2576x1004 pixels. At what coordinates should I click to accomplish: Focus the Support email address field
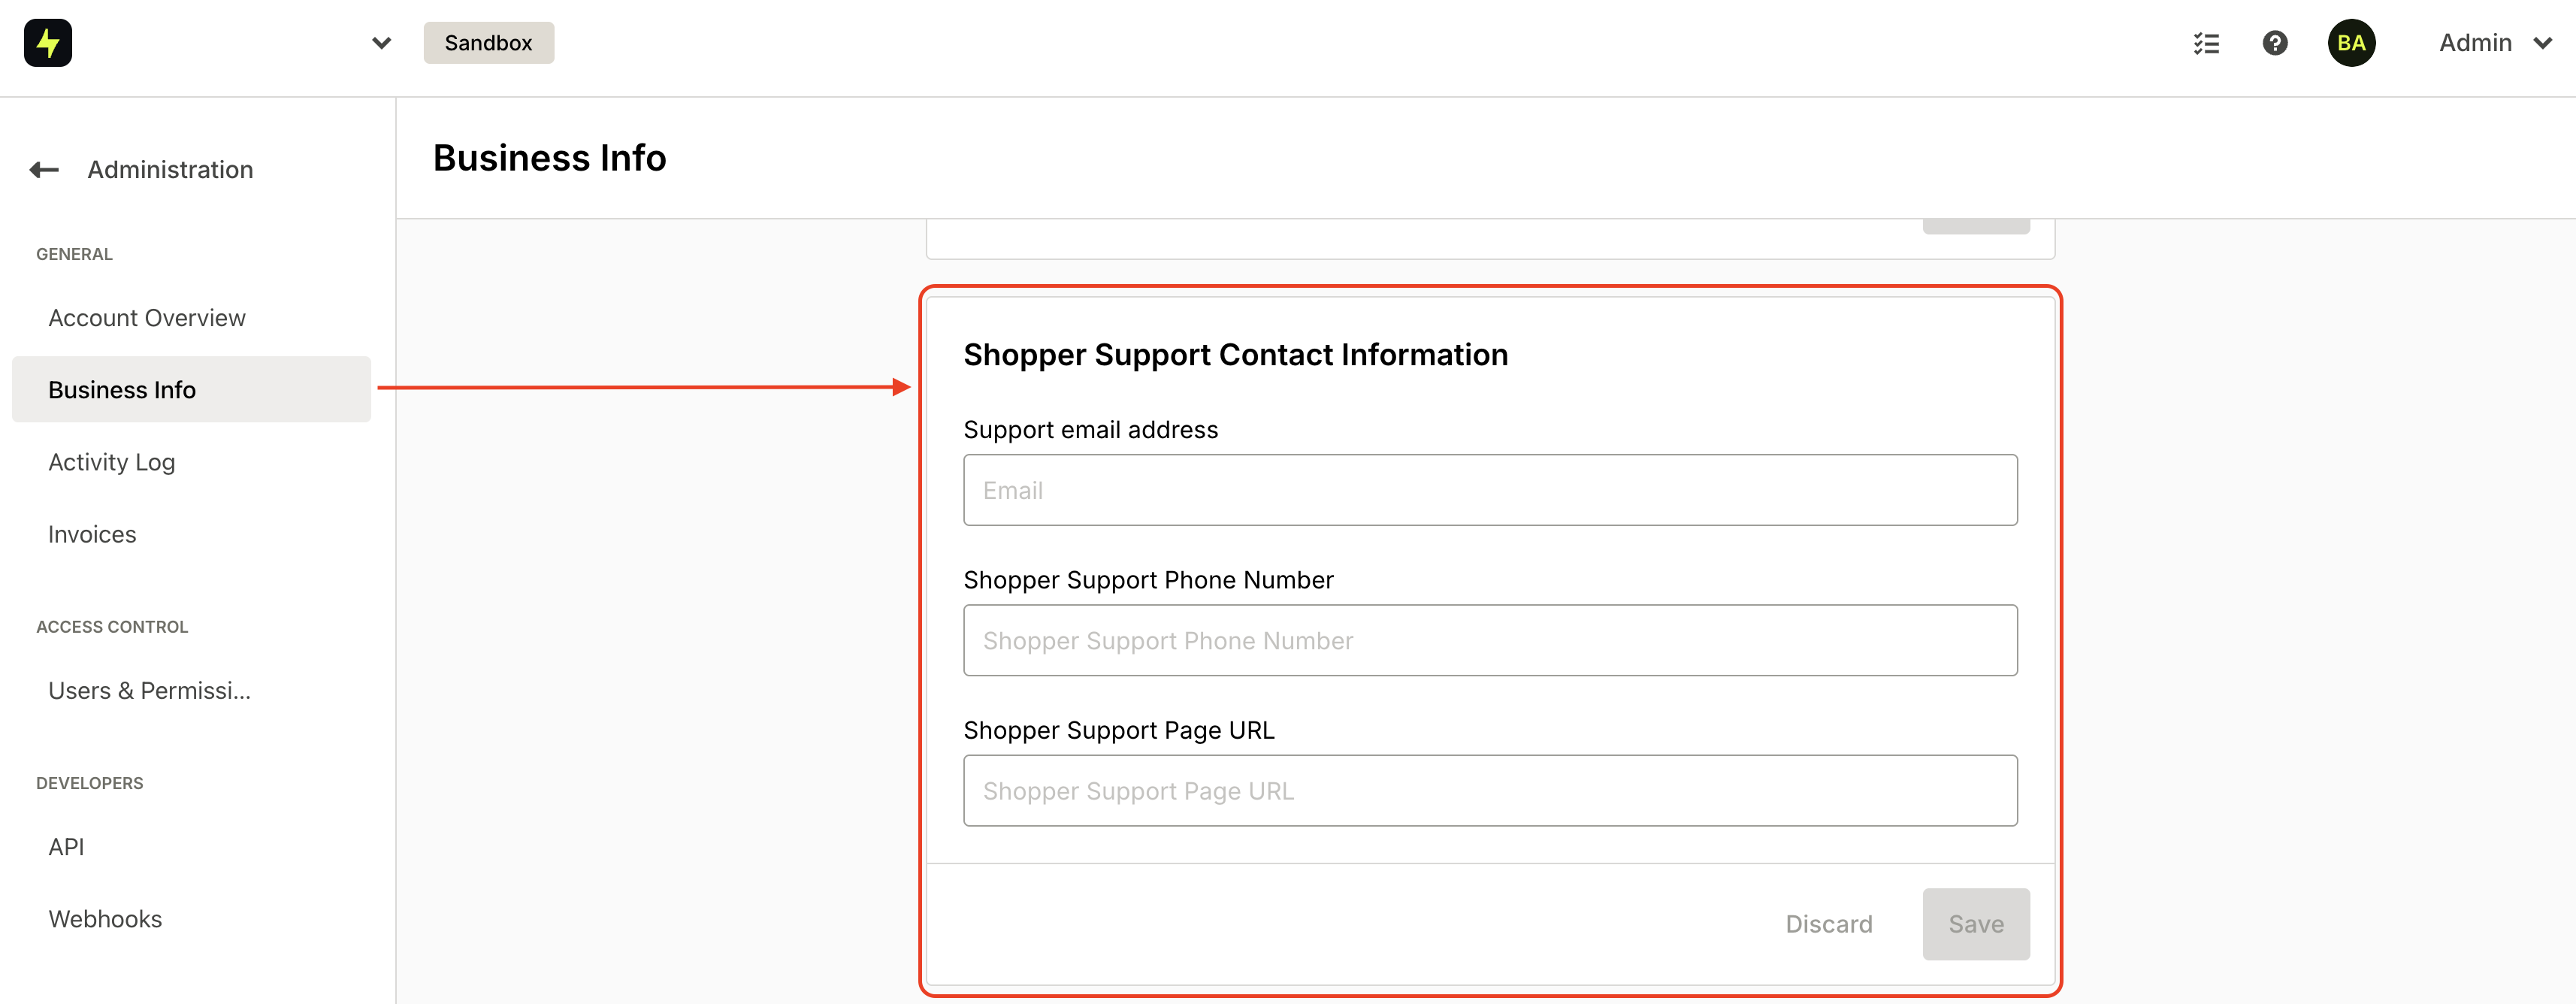click(x=1490, y=490)
